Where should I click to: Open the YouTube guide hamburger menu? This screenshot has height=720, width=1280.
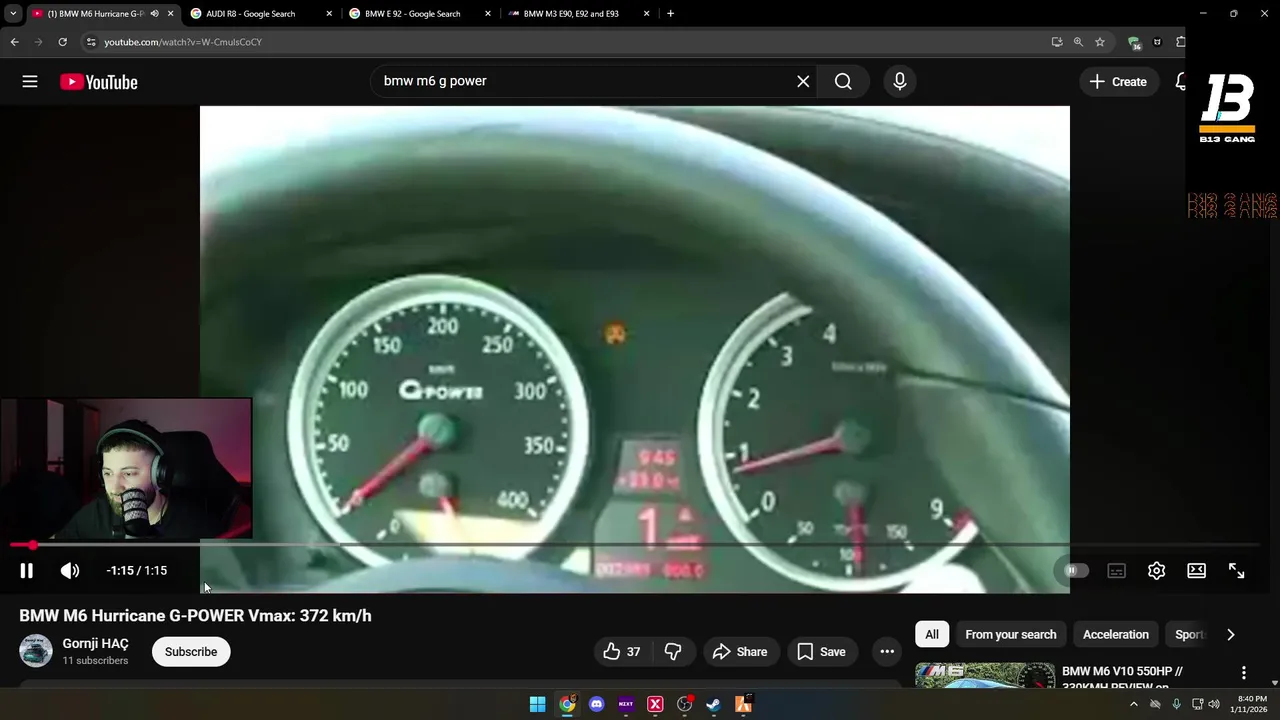30,82
